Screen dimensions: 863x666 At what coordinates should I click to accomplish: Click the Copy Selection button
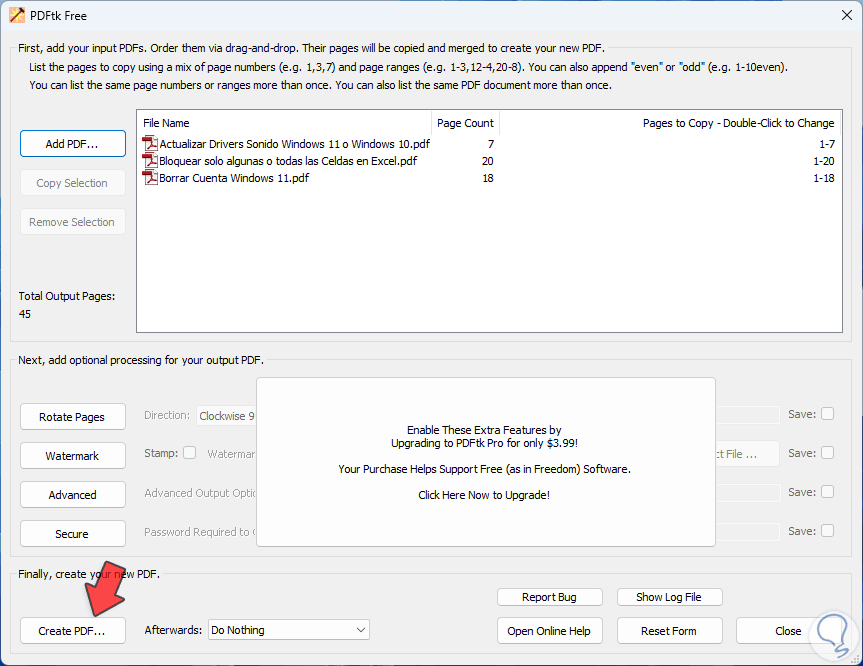[73, 183]
